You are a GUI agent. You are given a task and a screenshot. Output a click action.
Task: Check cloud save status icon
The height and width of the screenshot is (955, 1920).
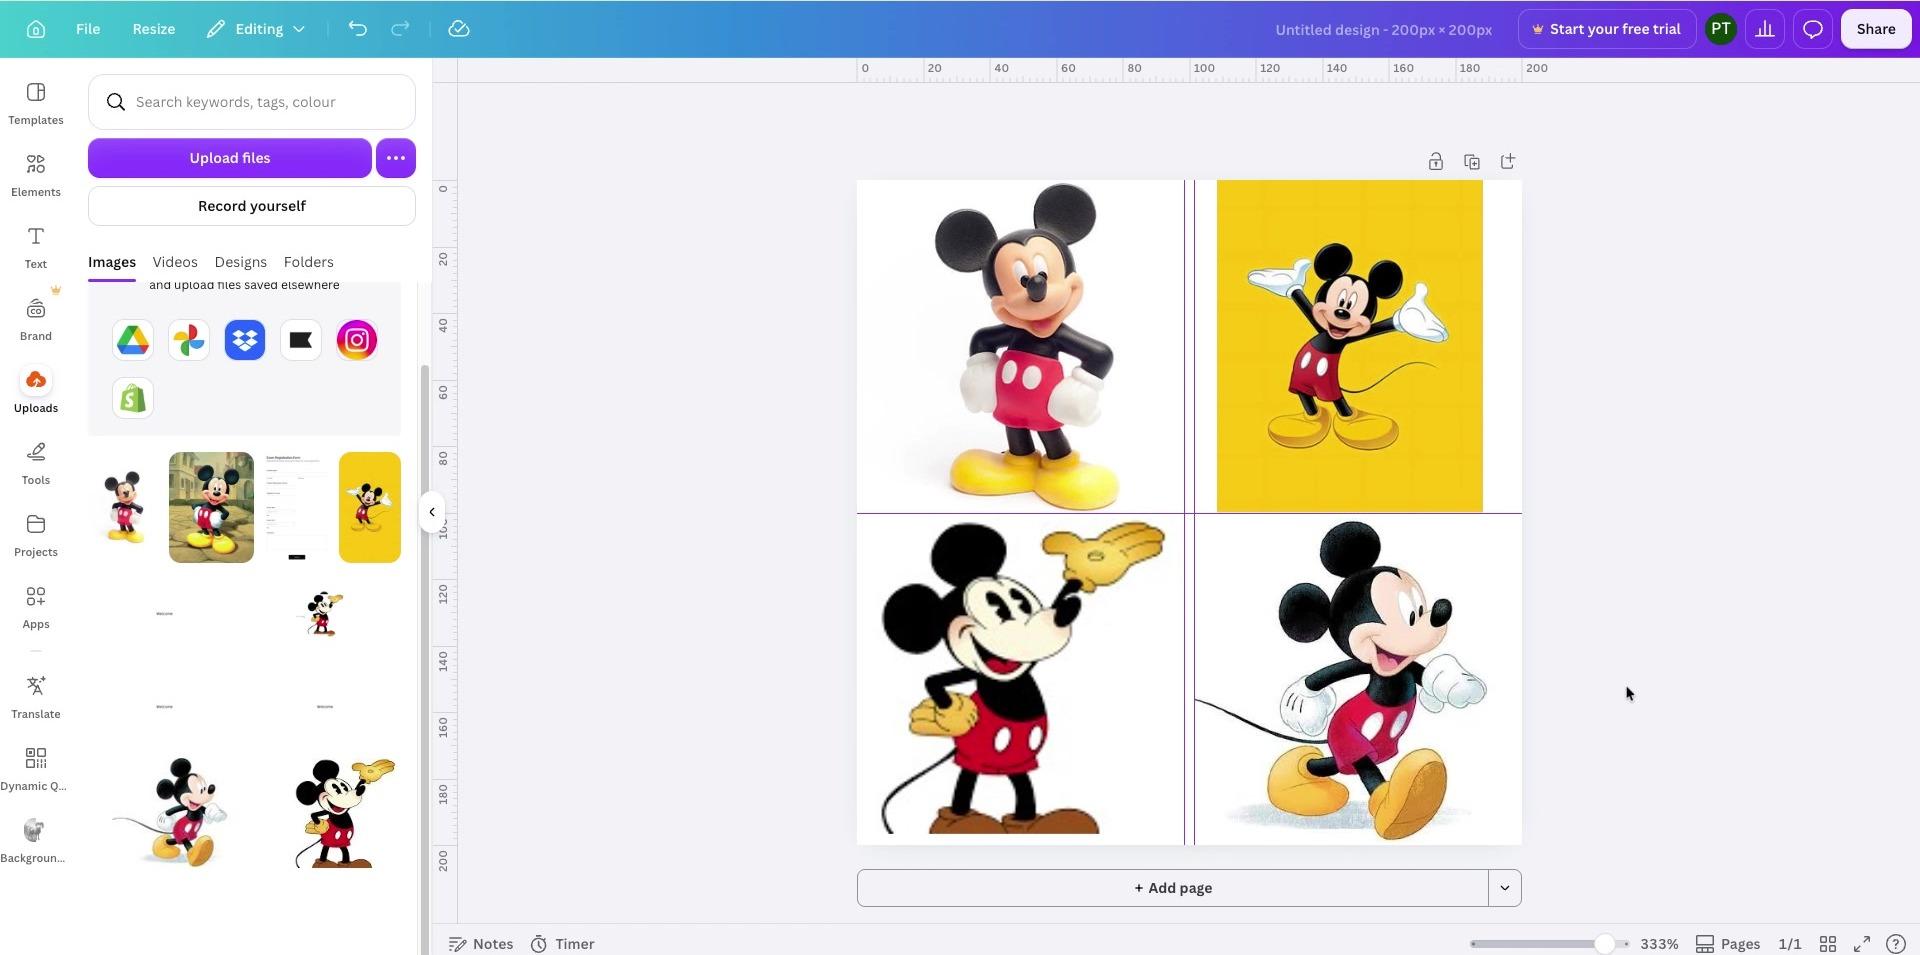[459, 29]
